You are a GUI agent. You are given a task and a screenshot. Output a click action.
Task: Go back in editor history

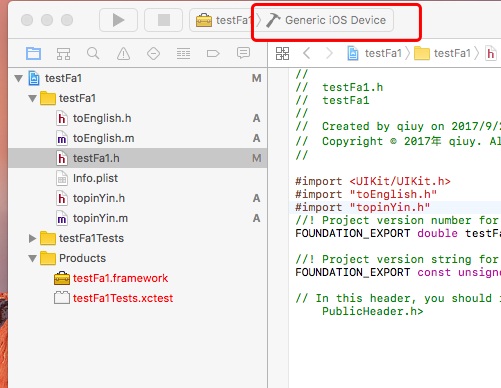click(x=307, y=53)
